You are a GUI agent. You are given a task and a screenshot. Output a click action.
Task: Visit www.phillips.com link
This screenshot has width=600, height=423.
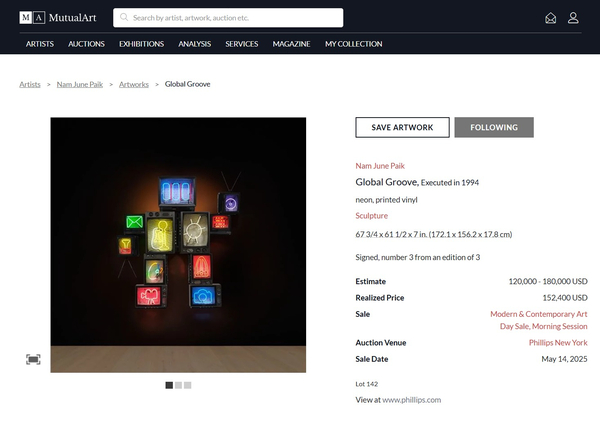click(411, 399)
